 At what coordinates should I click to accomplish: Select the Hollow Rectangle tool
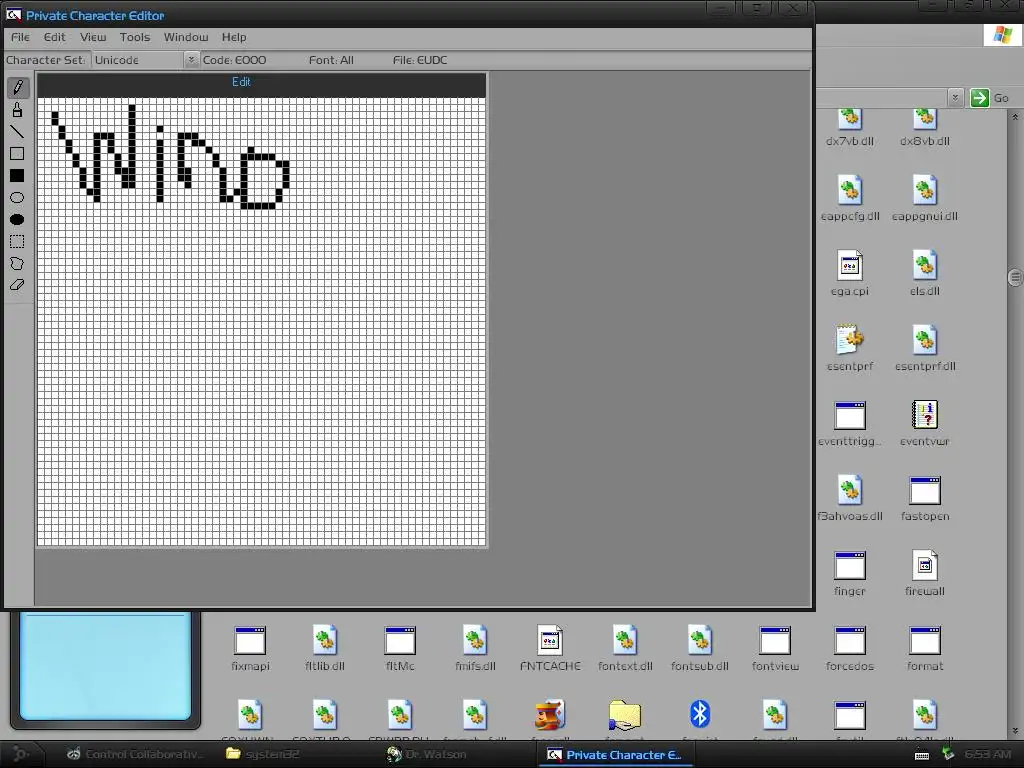point(18,153)
